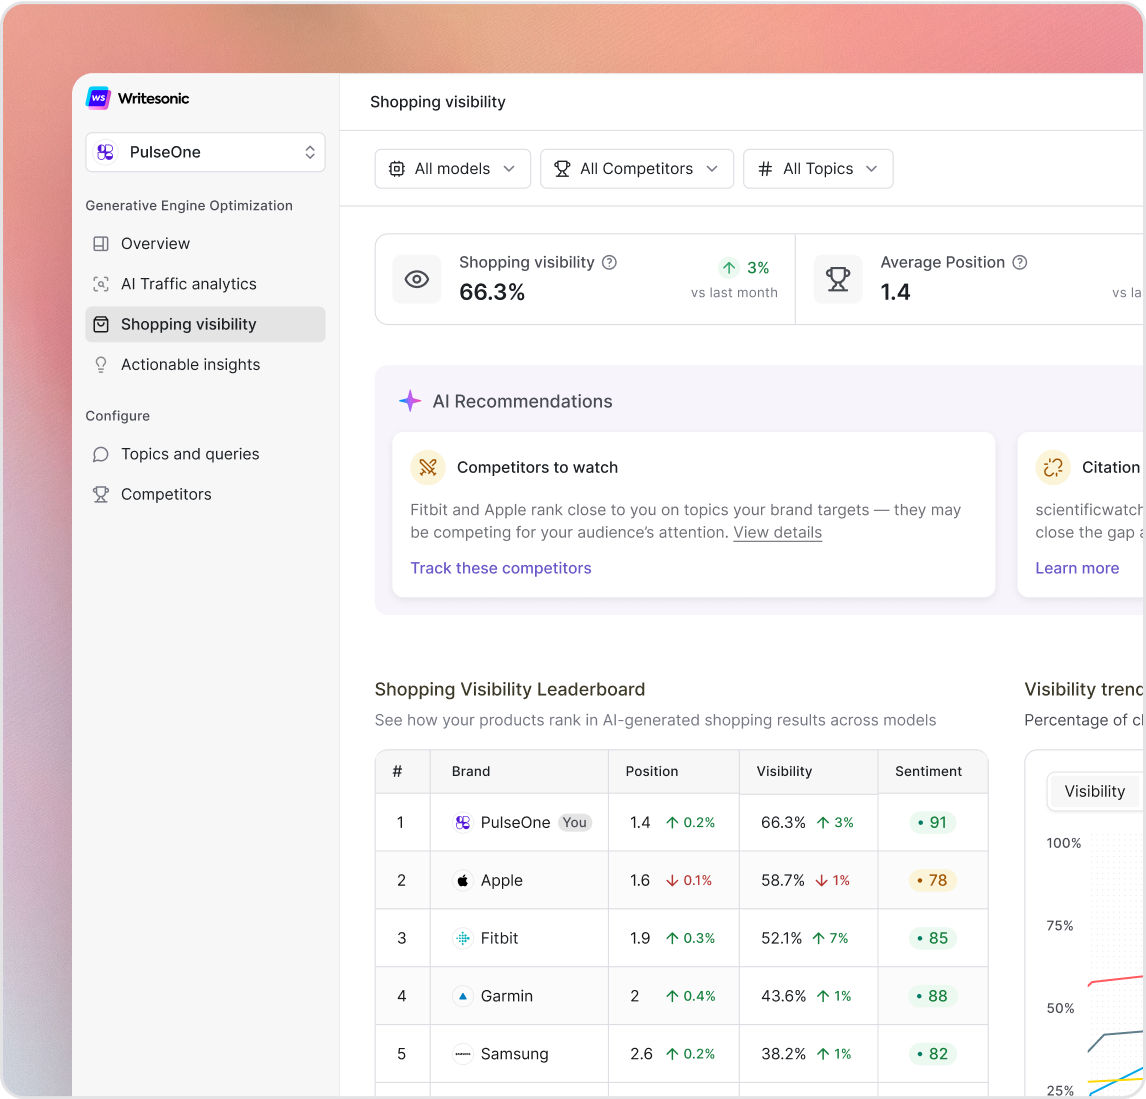
Task: Click Samsung sentiment score 82
Action: pyautogui.click(x=933, y=1054)
